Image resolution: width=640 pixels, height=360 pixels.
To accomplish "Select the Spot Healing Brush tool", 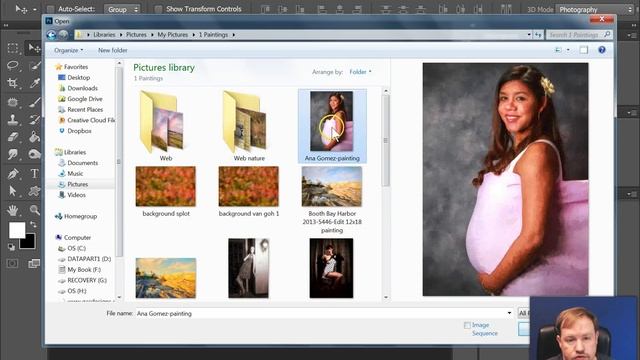I will [x=13, y=102].
